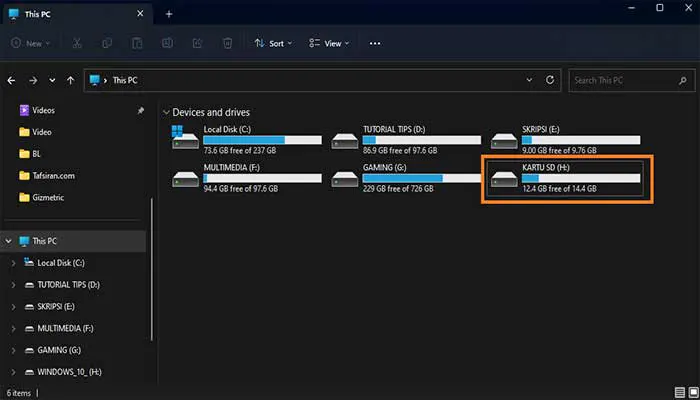This screenshot has width=700, height=400.
Task: Go back with the left arrow
Action: (11, 80)
